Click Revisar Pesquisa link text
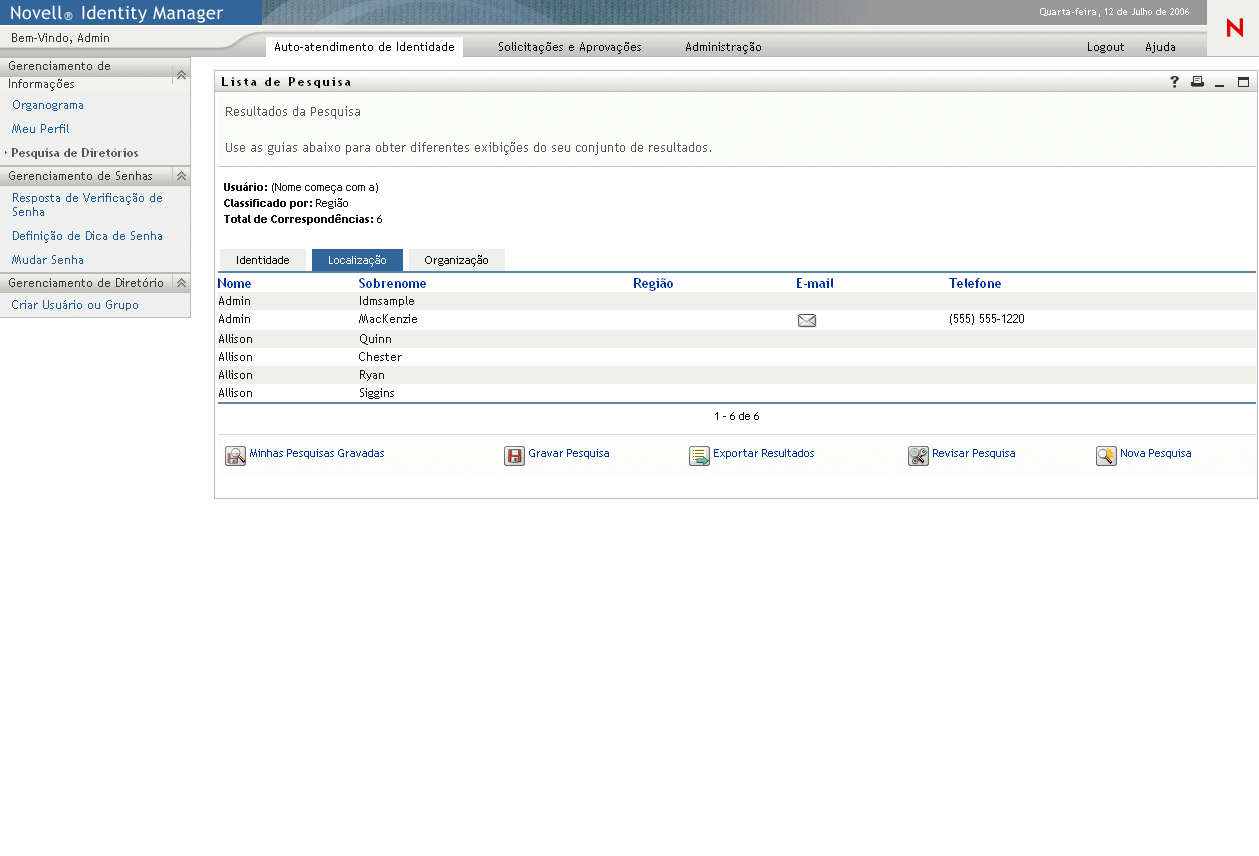The image size is (1259, 856). (x=974, y=453)
